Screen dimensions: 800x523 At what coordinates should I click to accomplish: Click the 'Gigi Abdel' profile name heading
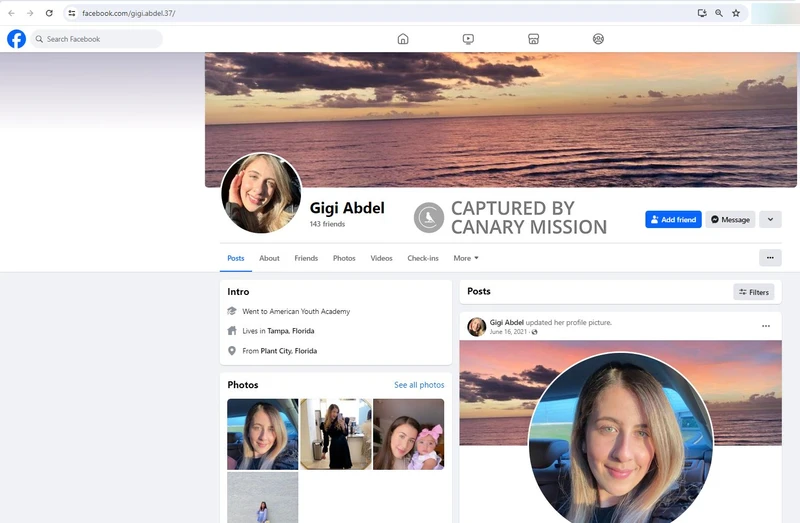[347, 208]
